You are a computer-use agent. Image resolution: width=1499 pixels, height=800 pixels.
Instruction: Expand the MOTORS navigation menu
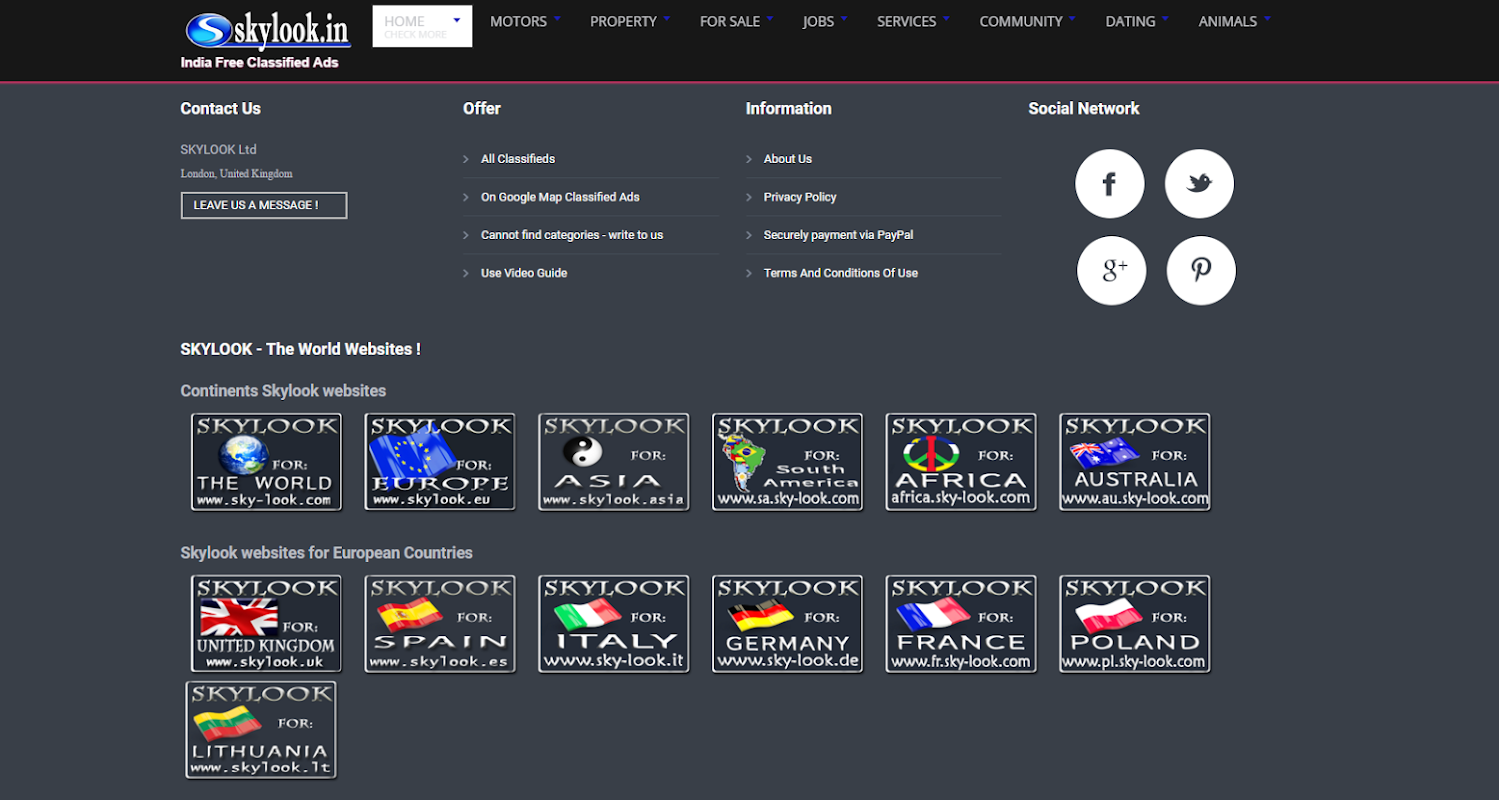coord(525,21)
